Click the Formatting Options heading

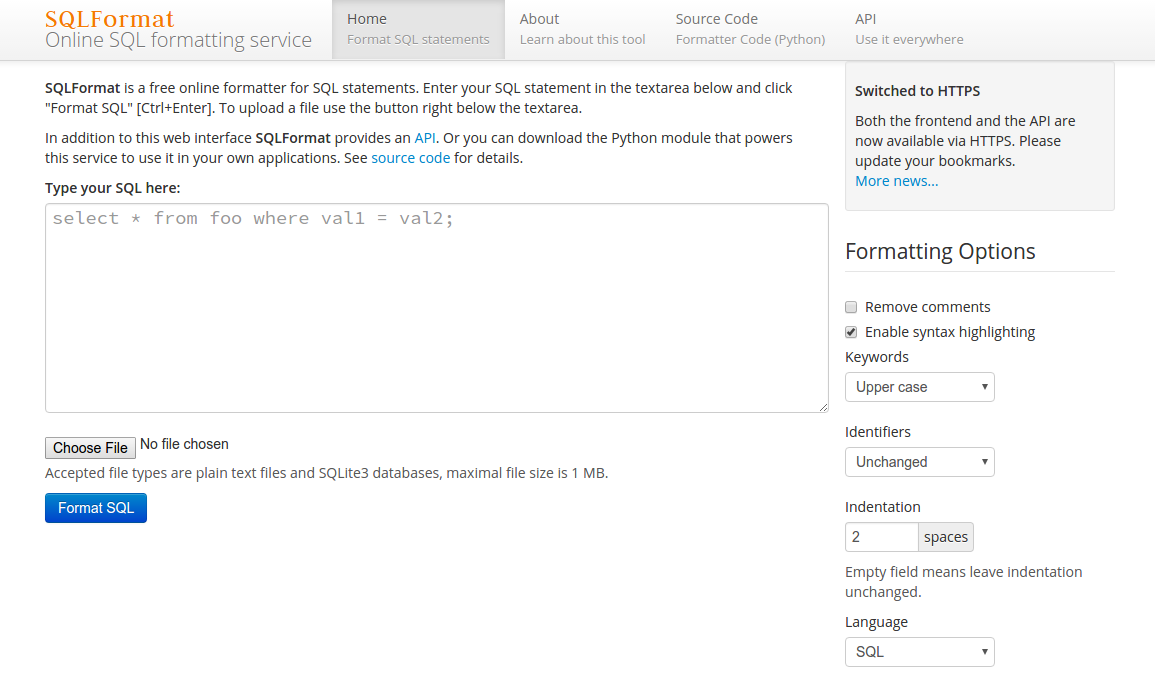coord(940,251)
